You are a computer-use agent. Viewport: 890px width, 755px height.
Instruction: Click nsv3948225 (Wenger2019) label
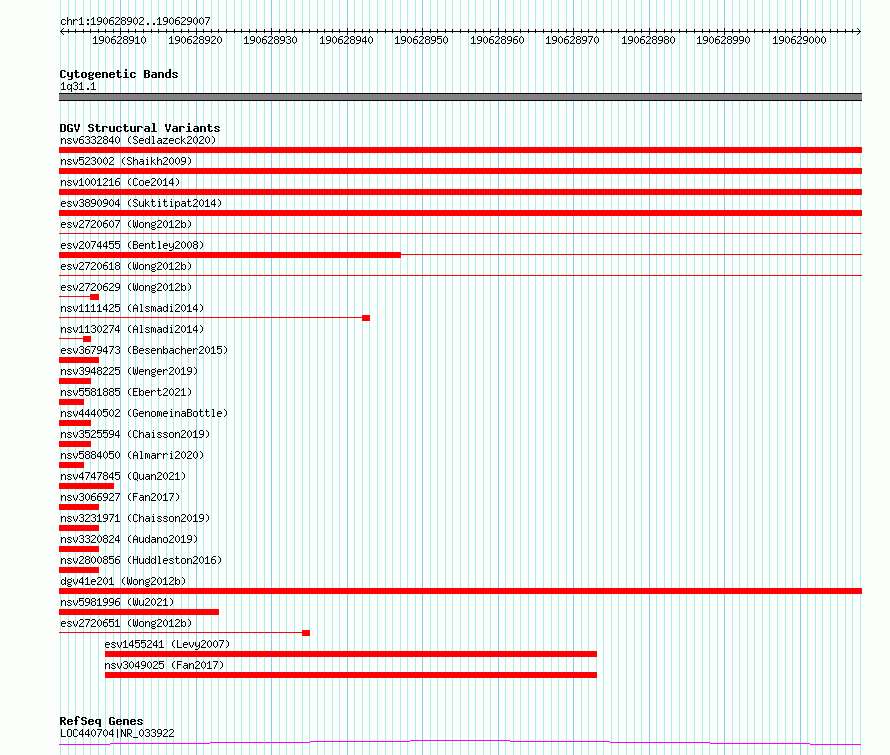point(129,371)
